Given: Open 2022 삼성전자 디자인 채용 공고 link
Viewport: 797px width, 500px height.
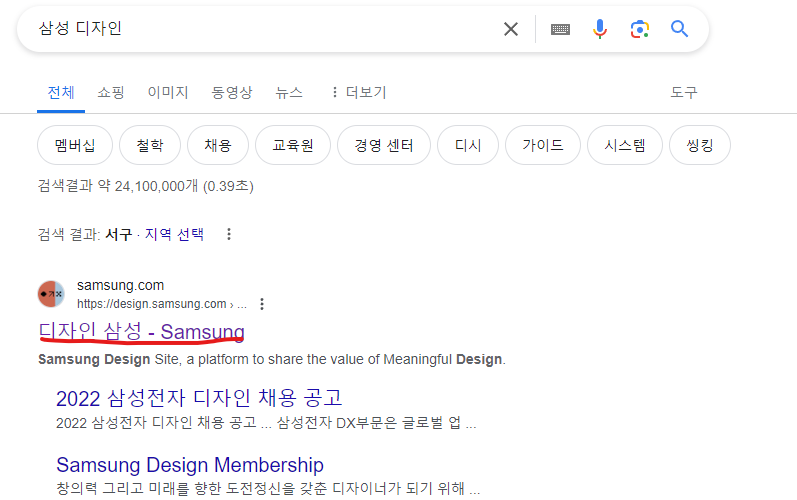Looking at the screenshot, I should (199, 398).
